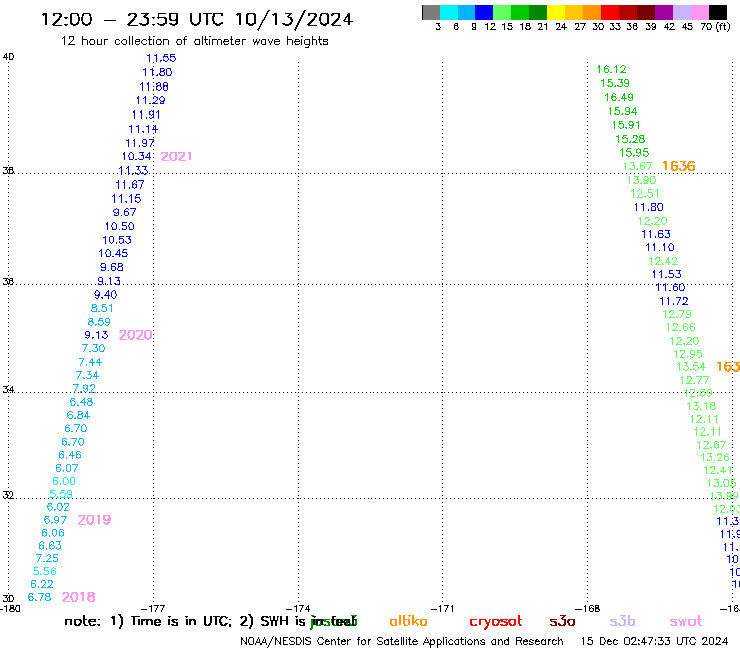Click the 'swot' satellite legend label
This screenshot has width=740, height=650.
tap(686, 621)
